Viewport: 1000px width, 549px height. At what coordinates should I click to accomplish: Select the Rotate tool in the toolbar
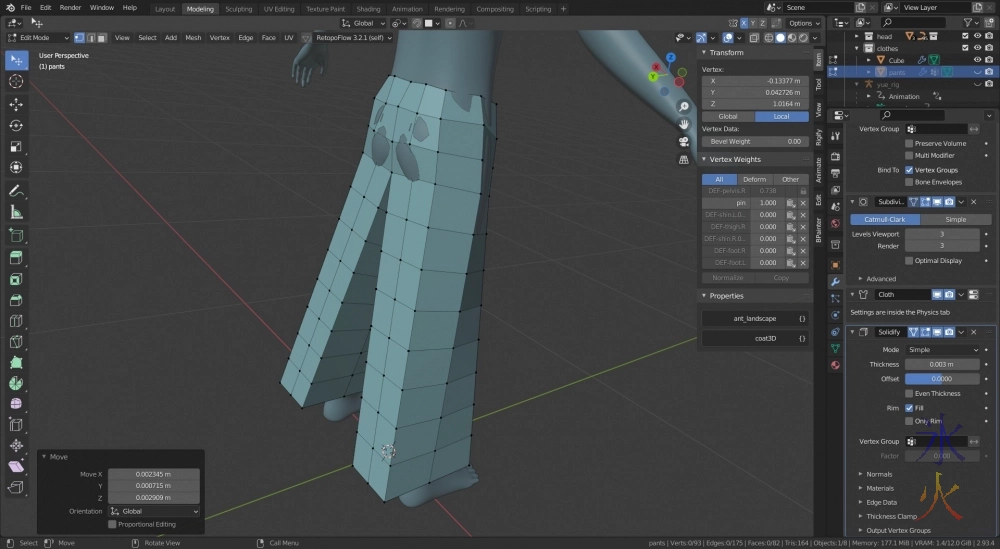[16, 125]
